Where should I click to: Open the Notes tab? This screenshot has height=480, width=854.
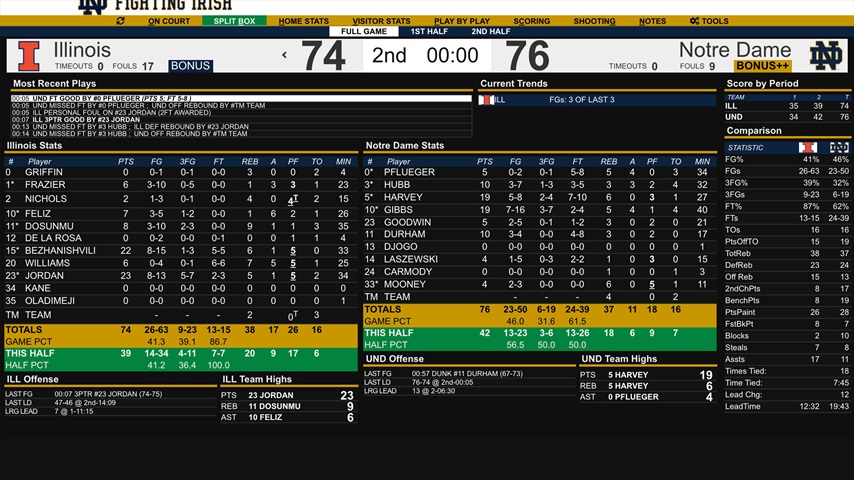tap(652, 21)
